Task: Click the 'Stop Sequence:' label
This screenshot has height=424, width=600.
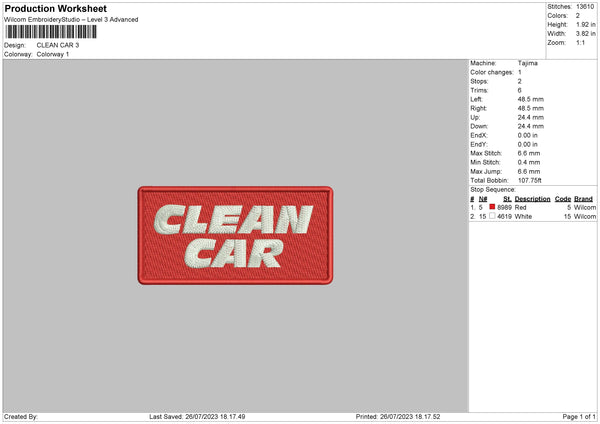Action: pos(493,190)
